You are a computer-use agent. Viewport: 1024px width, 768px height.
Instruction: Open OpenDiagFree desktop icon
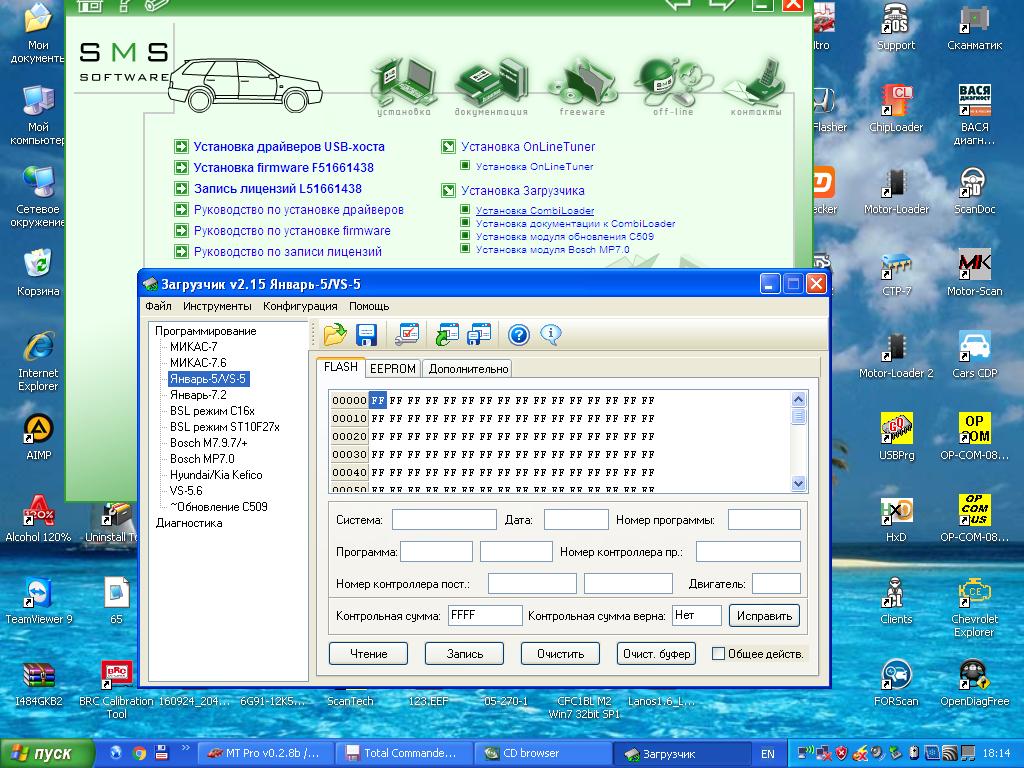point(974,682)
